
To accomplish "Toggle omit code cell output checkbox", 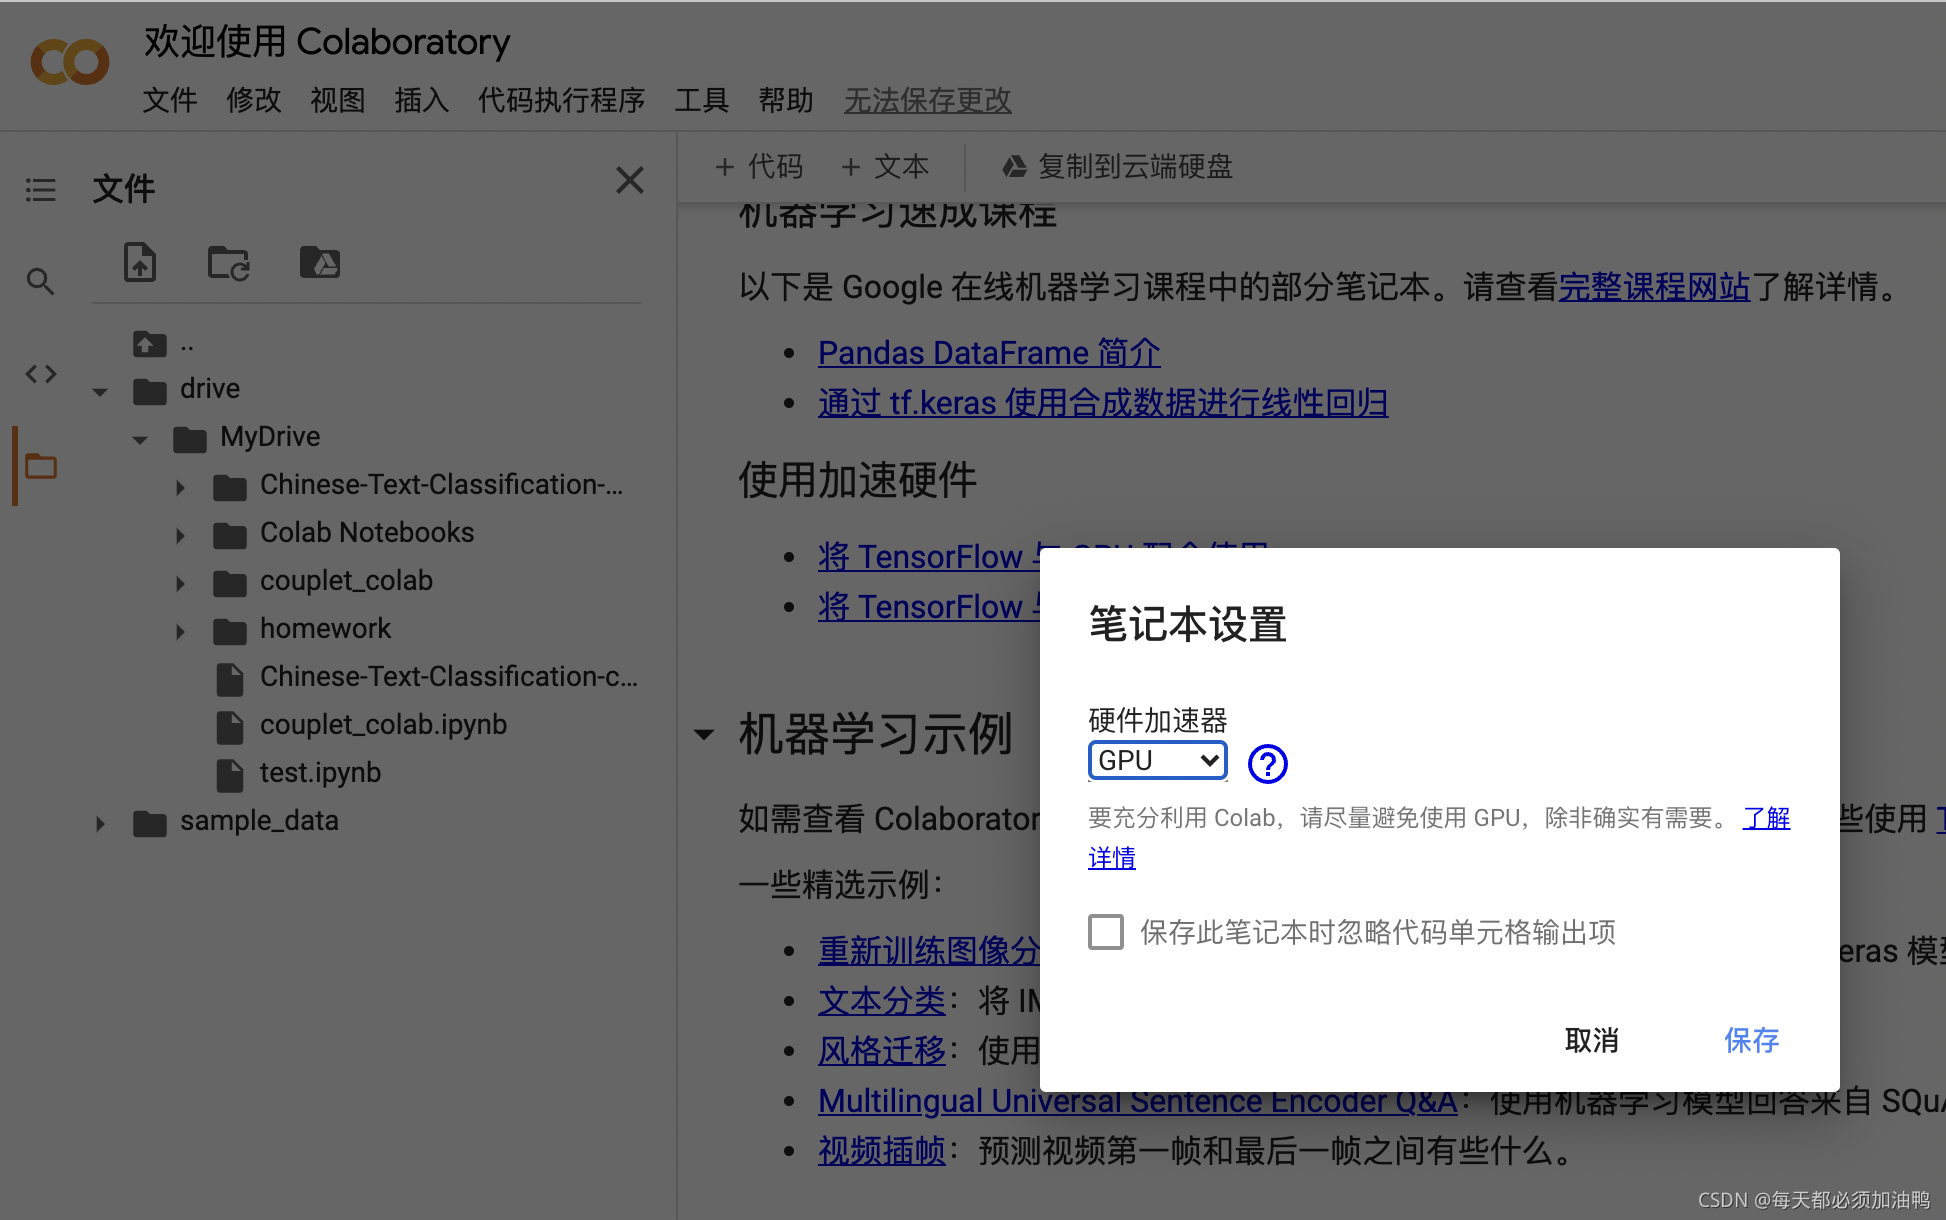I will pos(1106,932).
